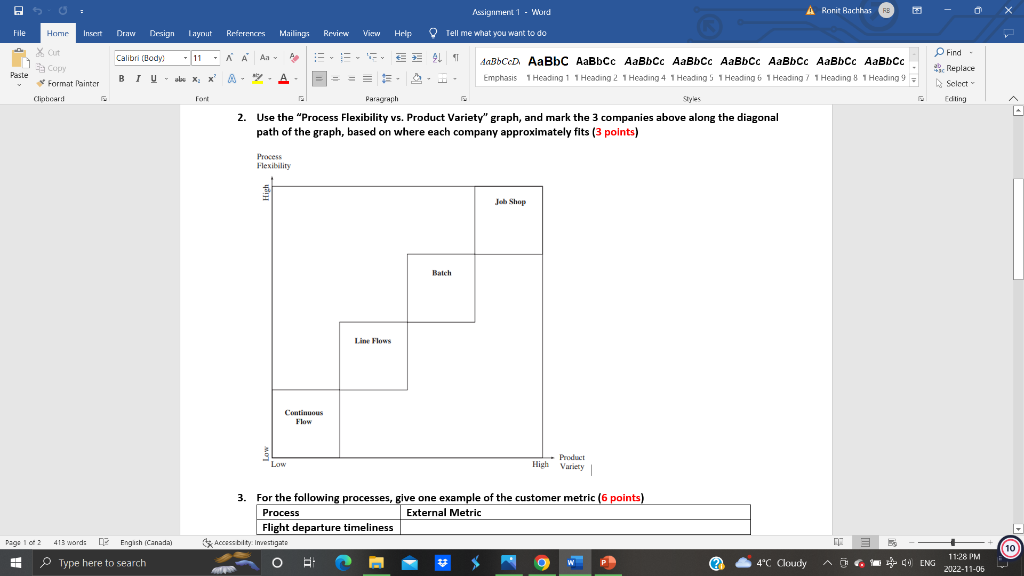
Task: Show paragraph marks with pilcrow icon
Action: [456, 57]
